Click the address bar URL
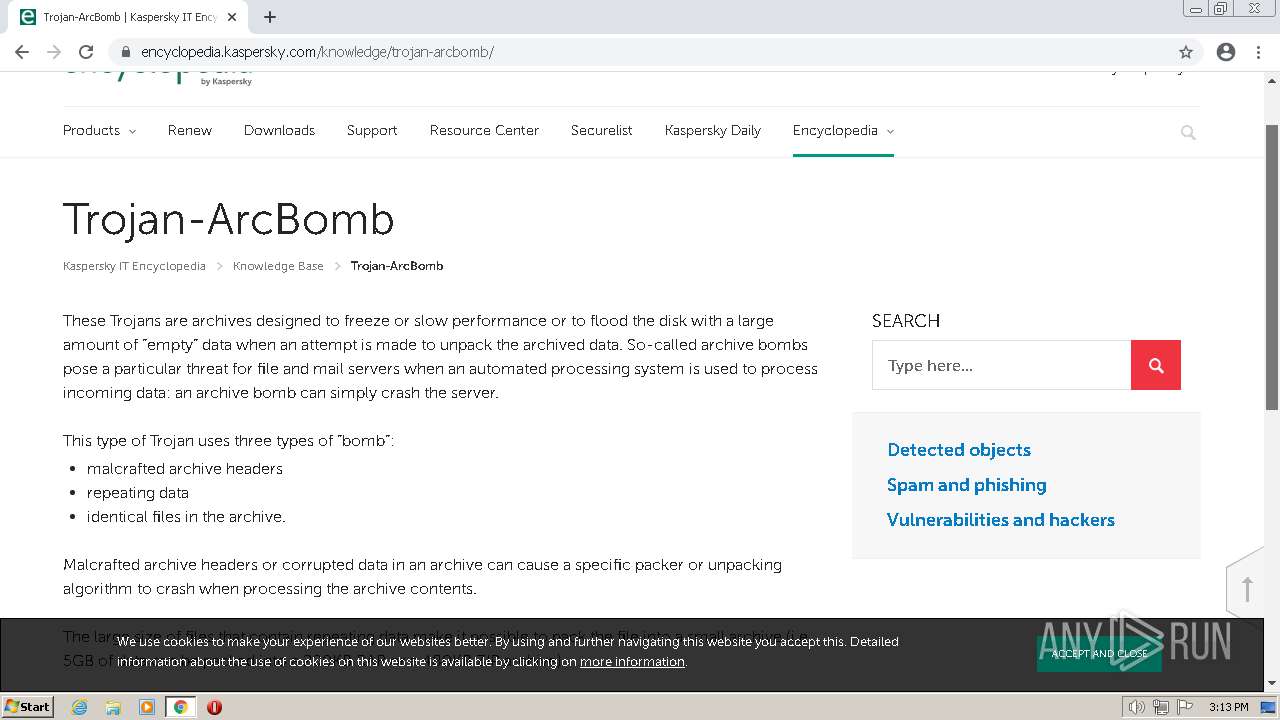The image size is (1280, 720). [x=317, y=52]
